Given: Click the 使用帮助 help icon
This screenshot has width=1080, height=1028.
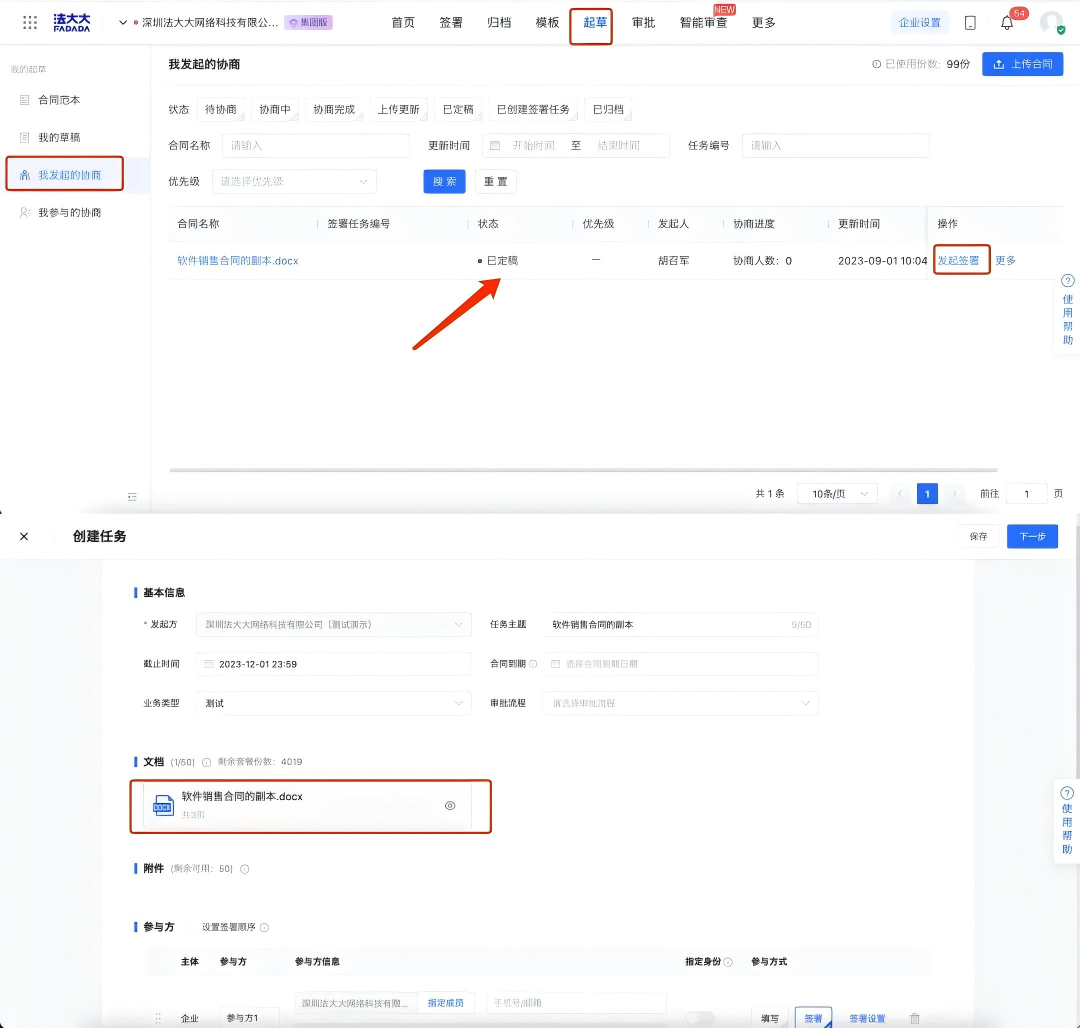Looking at the screenshot, I should [1067, 282].
